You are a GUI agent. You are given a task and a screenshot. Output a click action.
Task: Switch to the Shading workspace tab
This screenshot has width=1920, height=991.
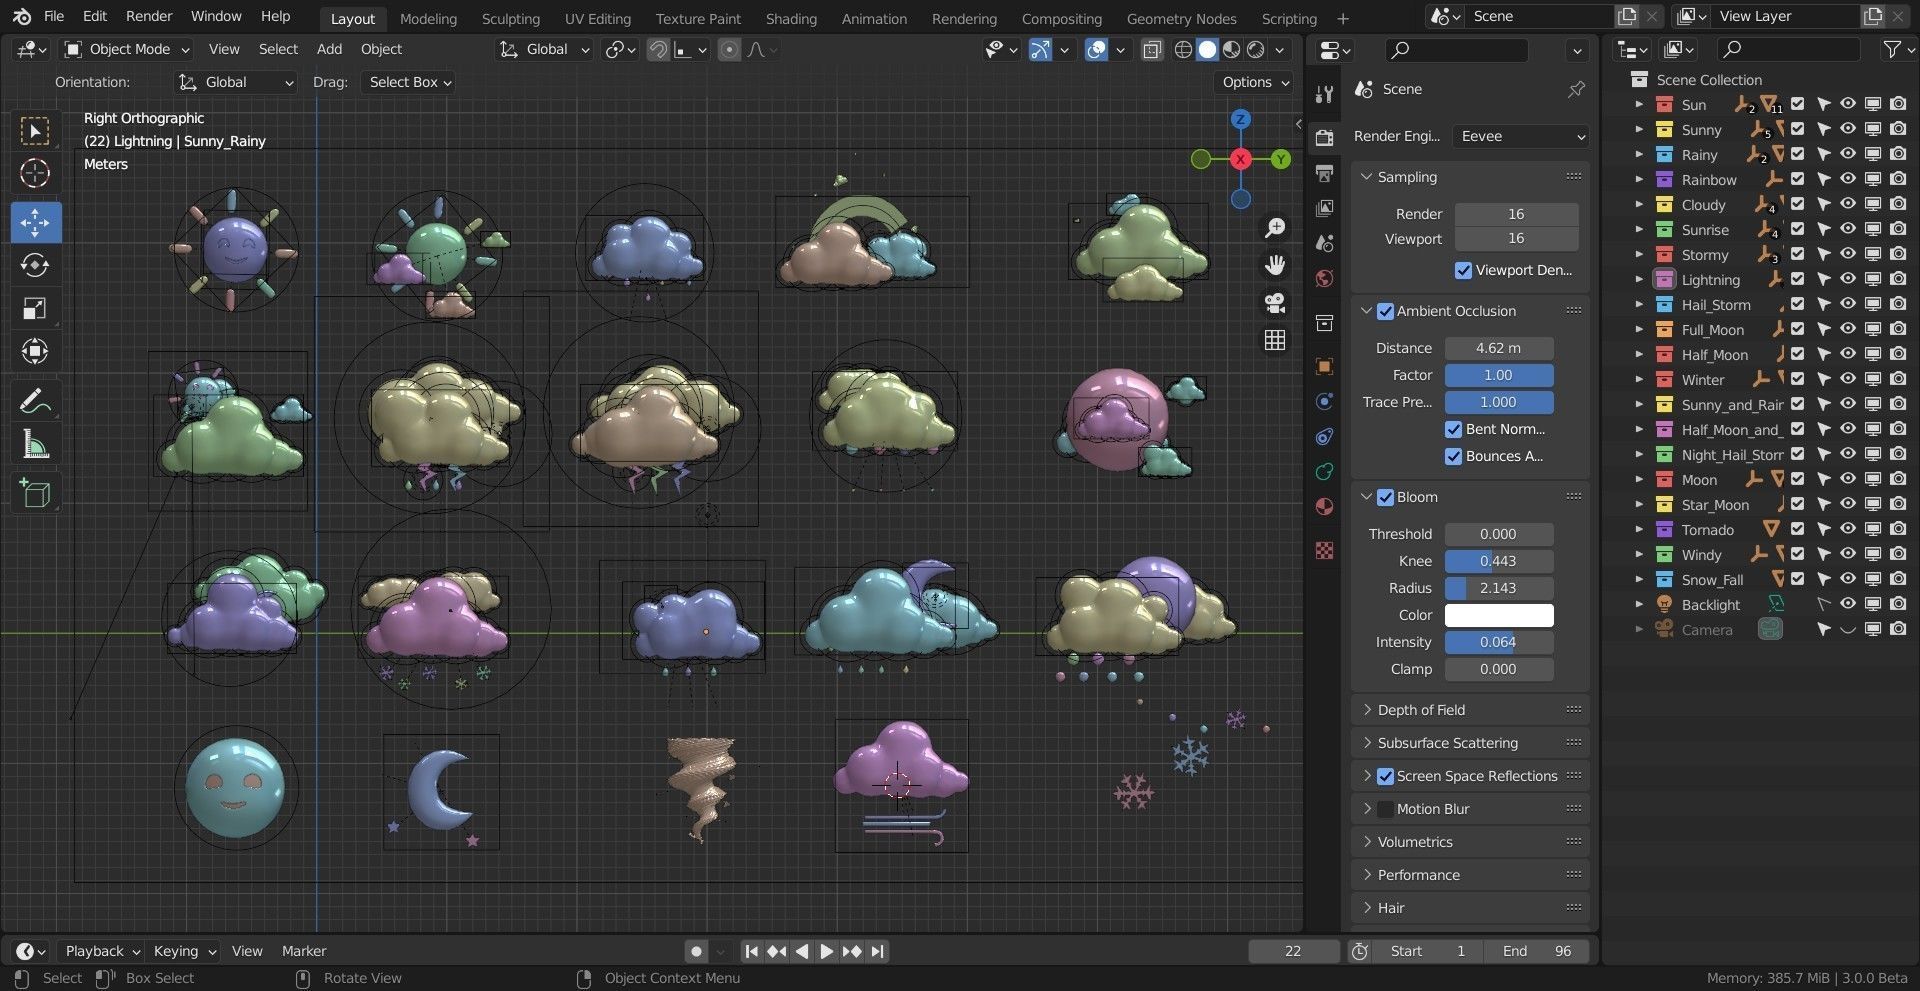point(790,18)
